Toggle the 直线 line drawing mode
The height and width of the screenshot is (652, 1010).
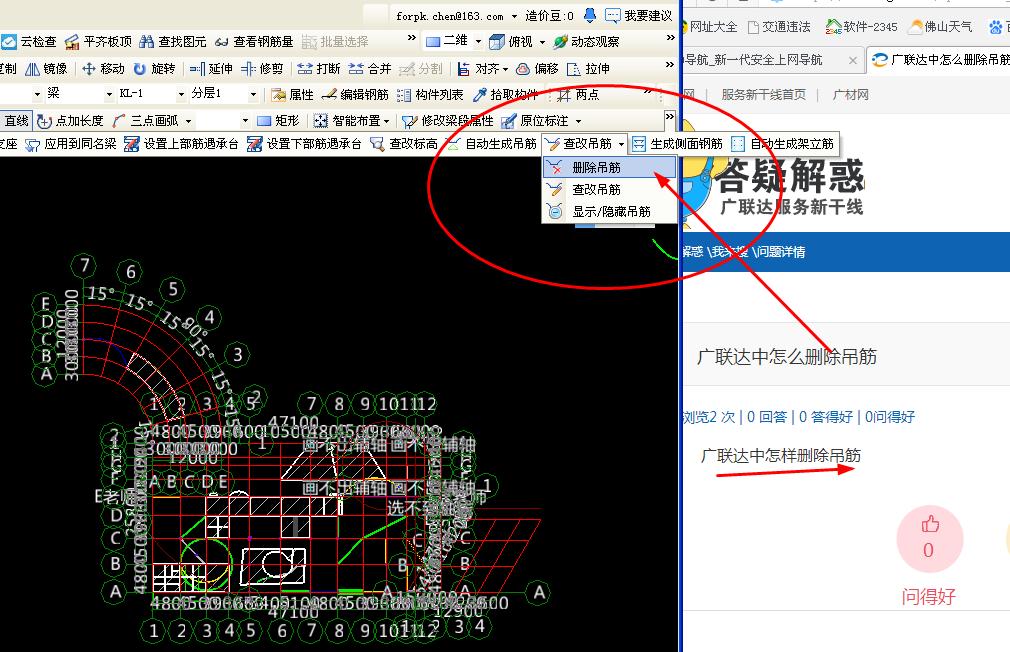[x=16, y=120]
